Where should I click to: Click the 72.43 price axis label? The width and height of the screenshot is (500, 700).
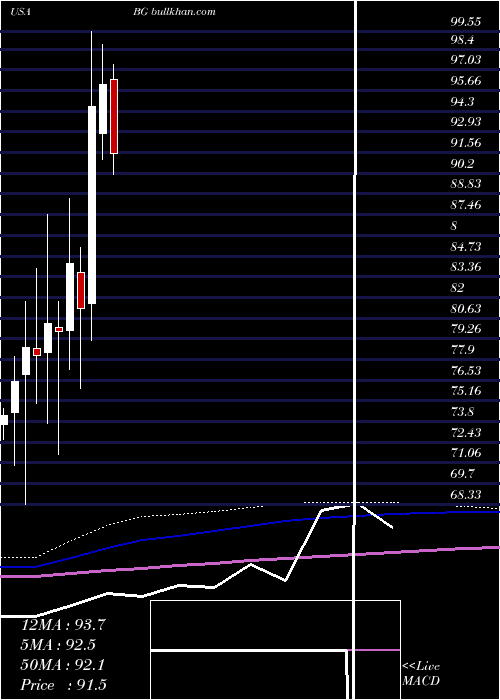point(466,433)
